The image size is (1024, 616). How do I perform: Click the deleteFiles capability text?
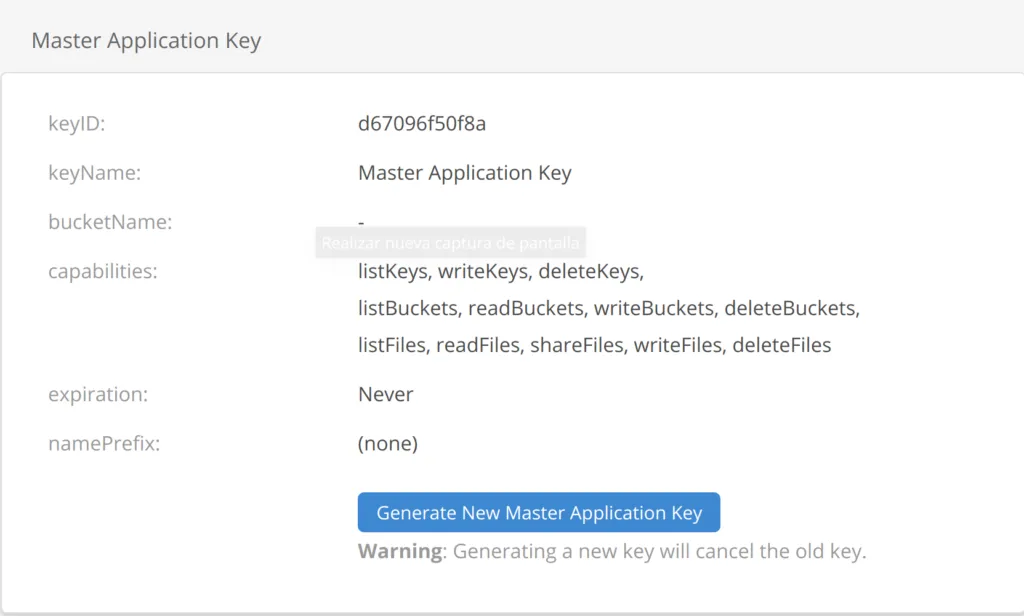781,345
